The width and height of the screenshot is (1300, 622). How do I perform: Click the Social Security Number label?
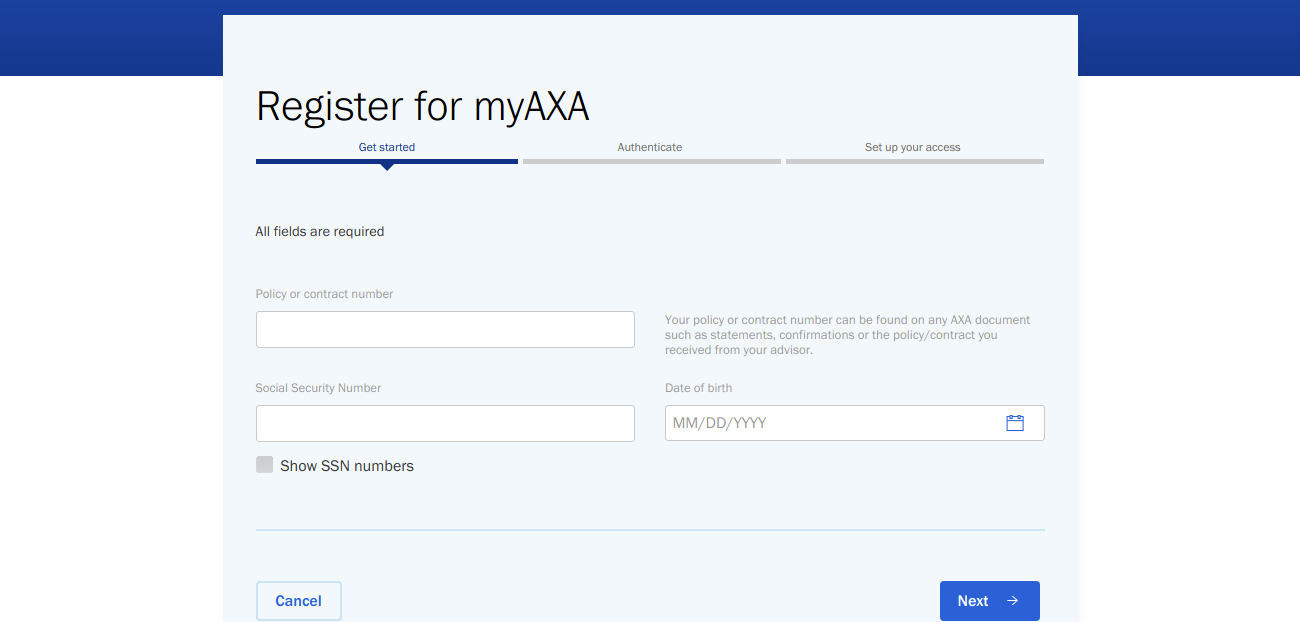click(318, 388)
